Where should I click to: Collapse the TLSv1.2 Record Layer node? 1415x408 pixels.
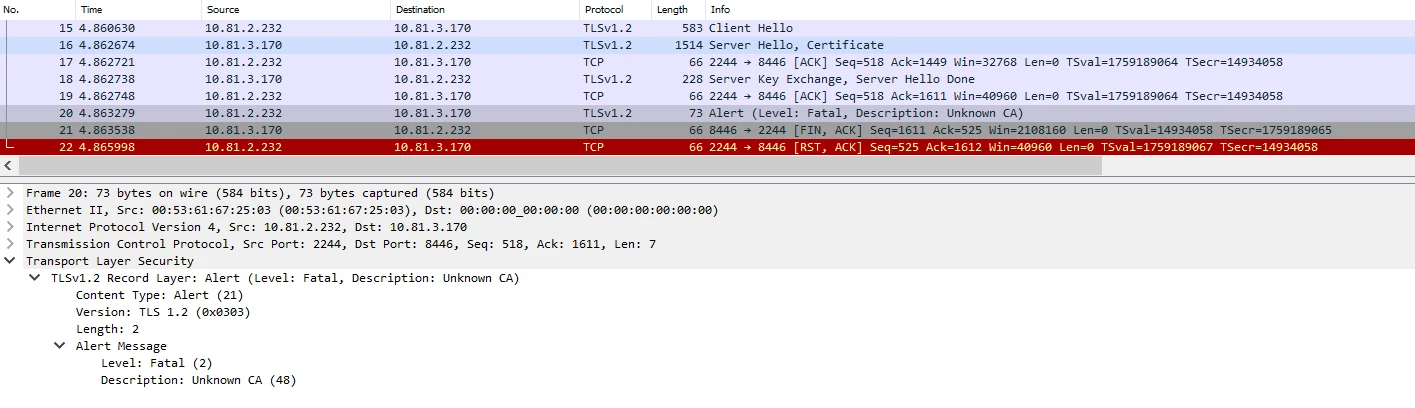(35, 278)
